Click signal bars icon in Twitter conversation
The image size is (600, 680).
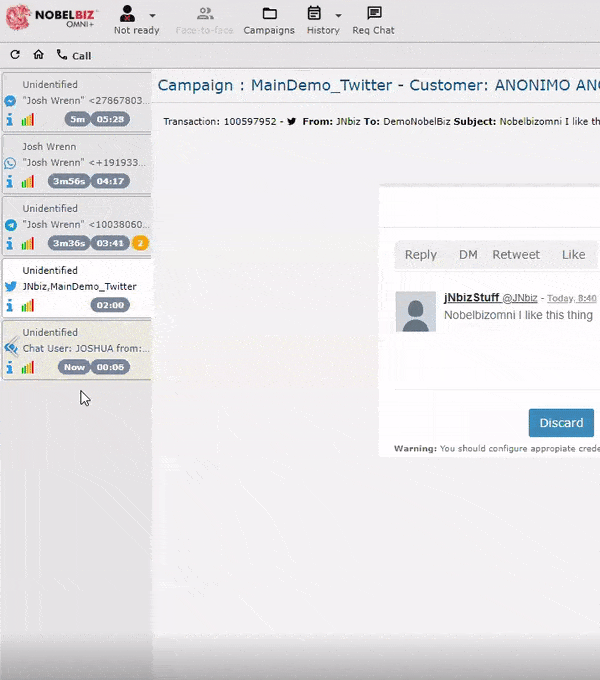tap(28, 305)
